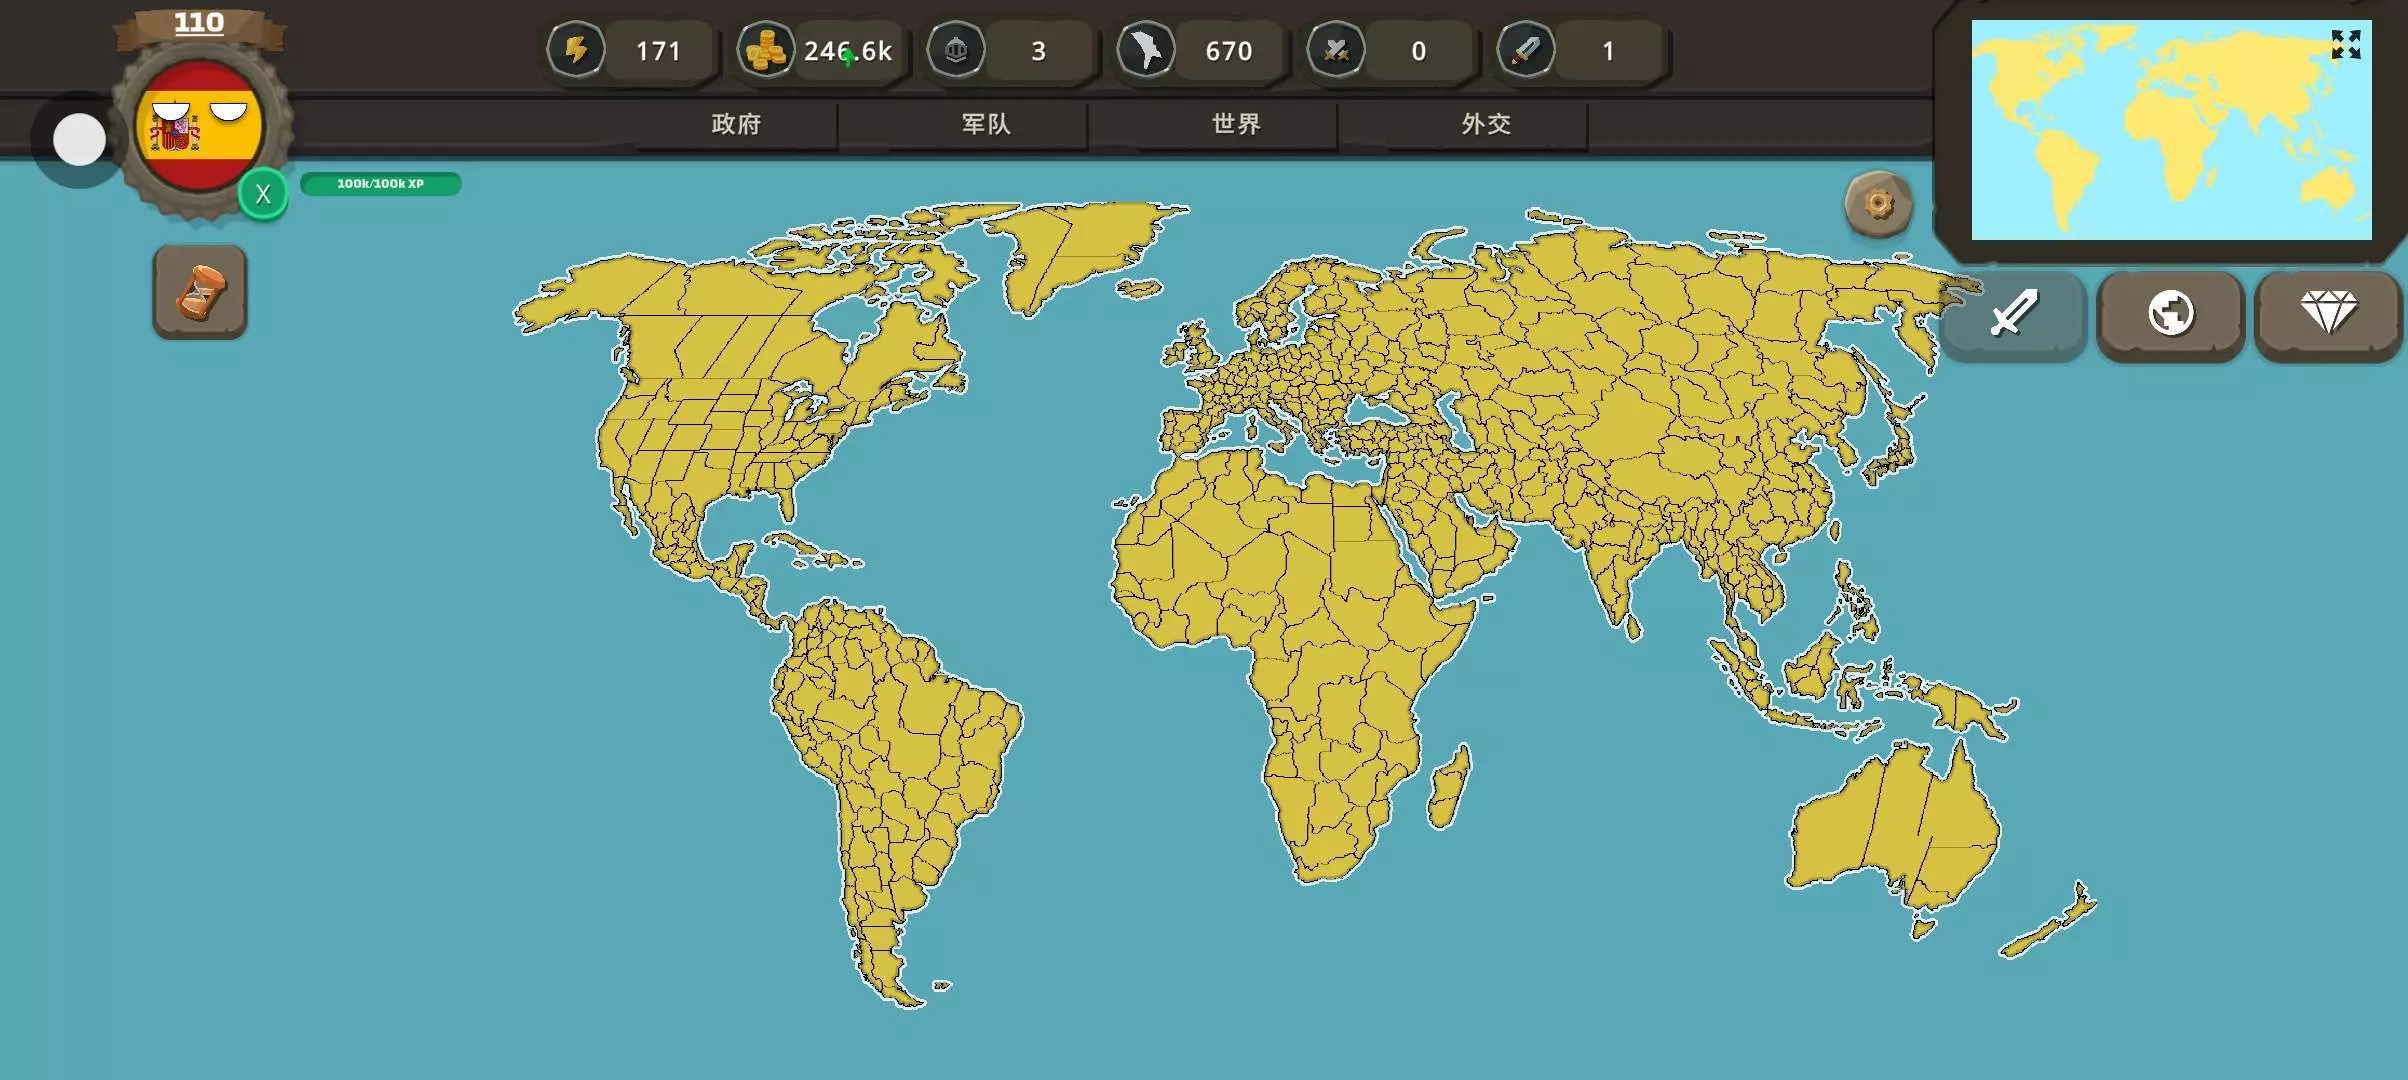
Task: Click the crossed swords battles icon
Action: point(1336,50)
